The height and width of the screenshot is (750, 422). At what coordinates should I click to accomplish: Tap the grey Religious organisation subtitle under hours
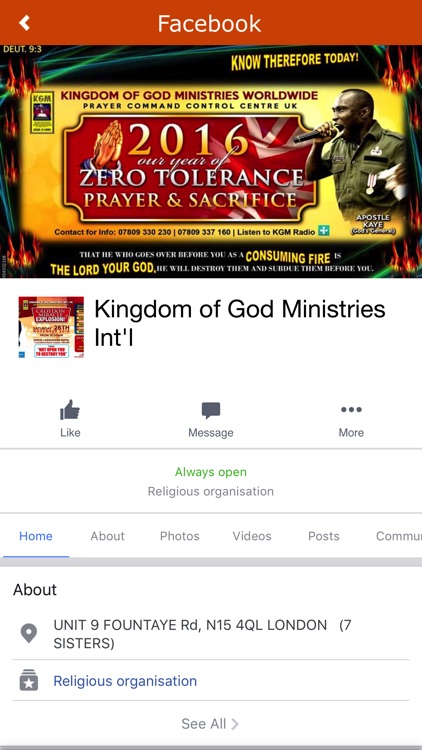coord(211,491)
